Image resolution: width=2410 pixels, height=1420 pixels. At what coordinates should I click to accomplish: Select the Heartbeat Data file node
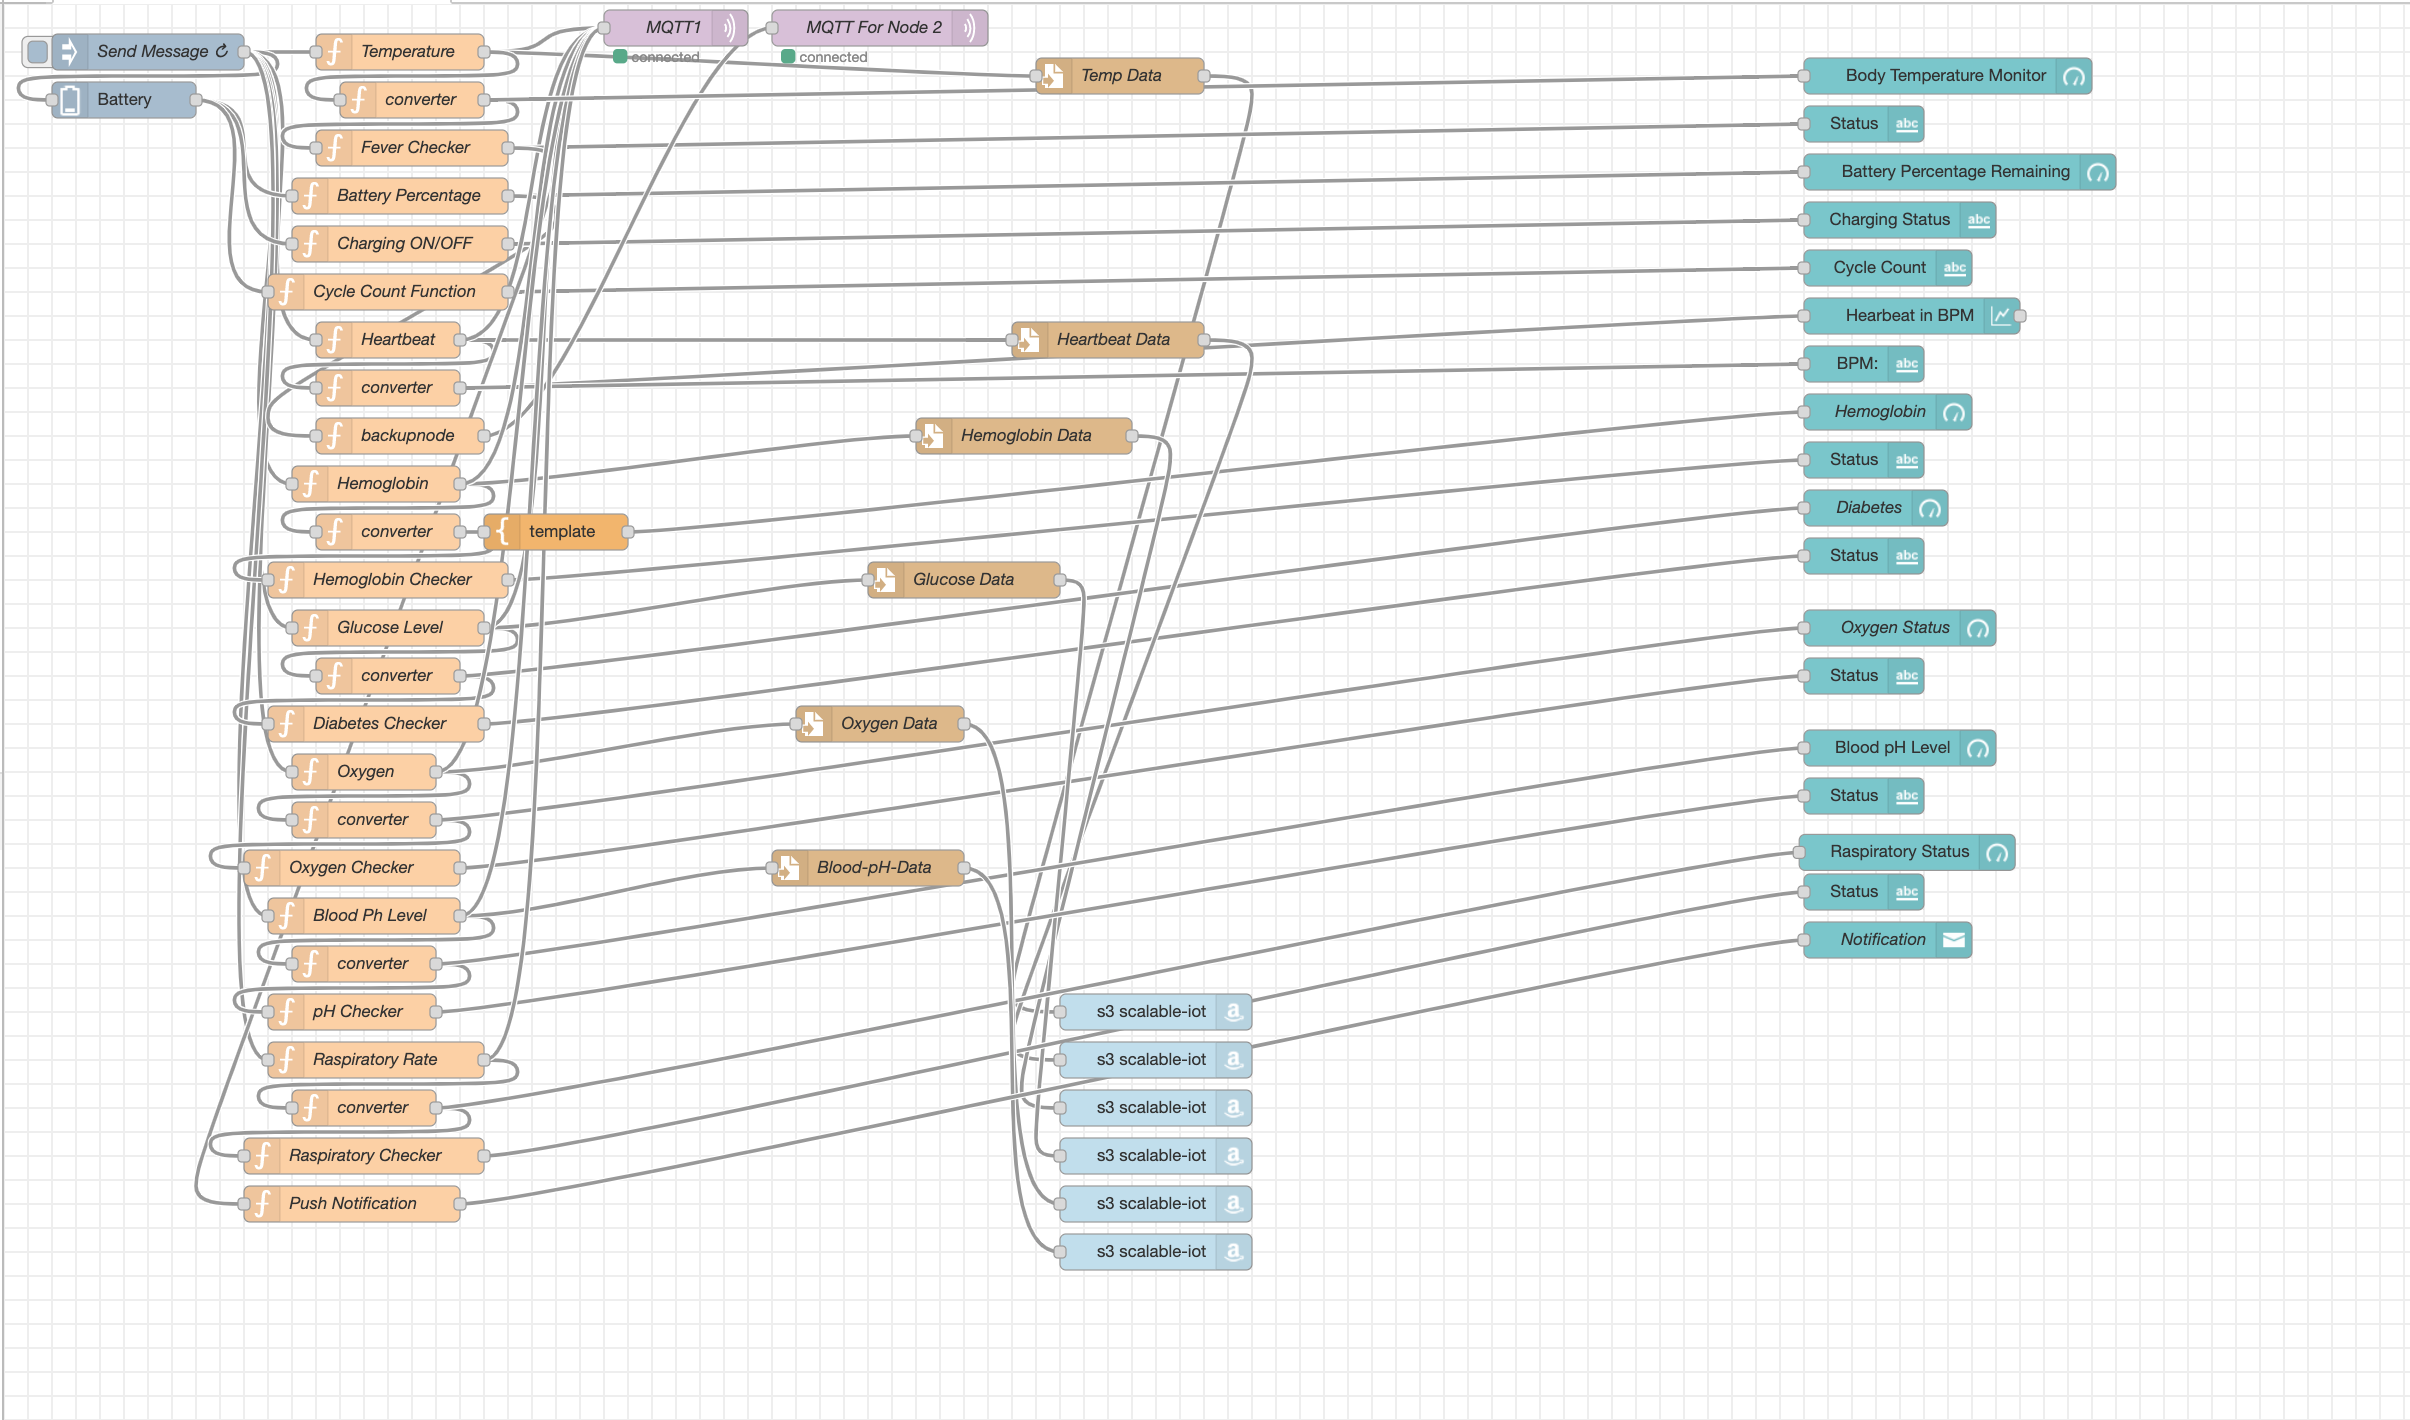click(1112, 340)
